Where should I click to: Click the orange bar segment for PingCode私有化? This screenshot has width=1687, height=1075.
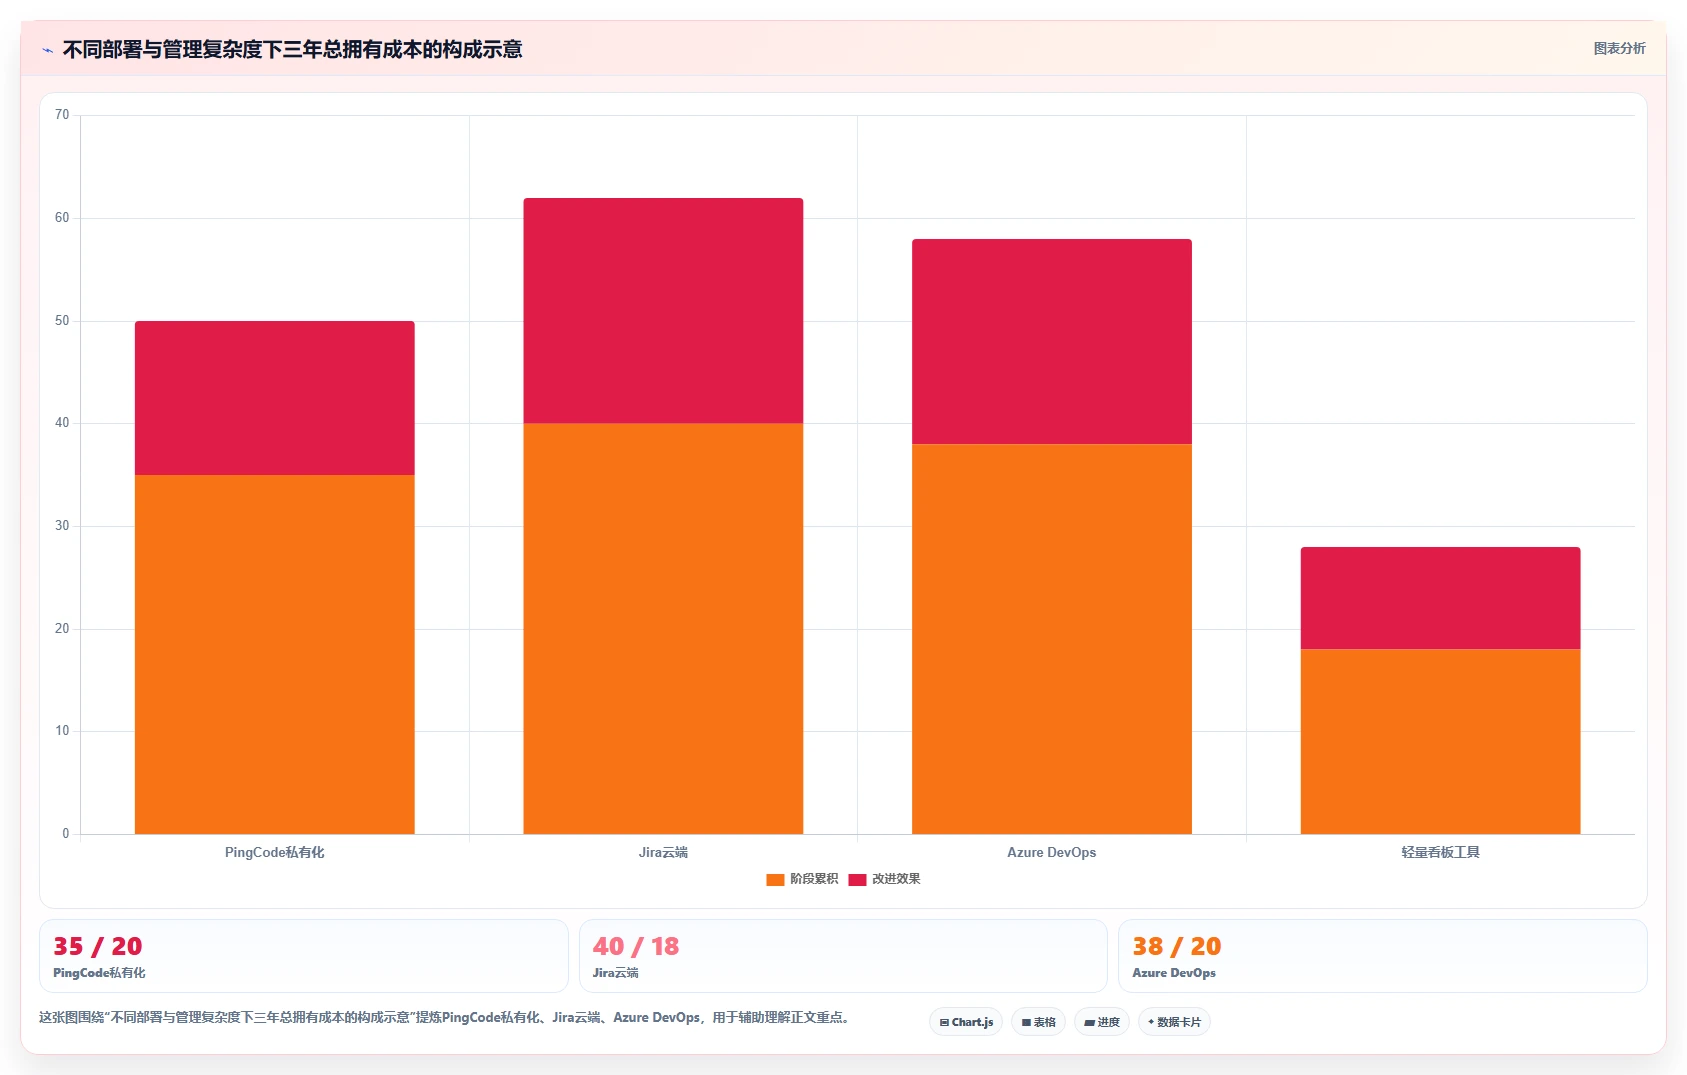point(275,654)
